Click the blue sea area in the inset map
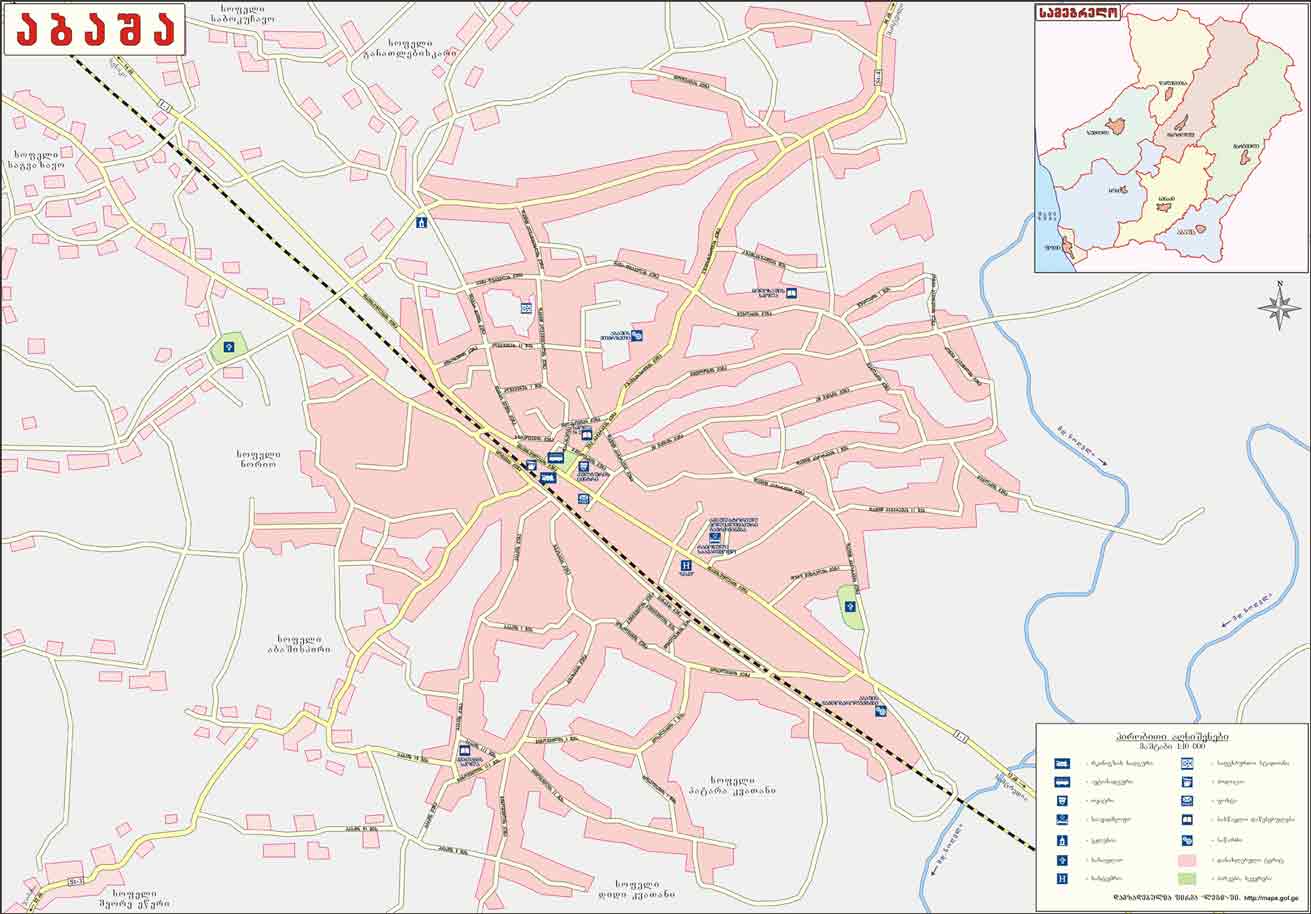The height and width of the screenshot is (914, 1311). (1045, 220)
